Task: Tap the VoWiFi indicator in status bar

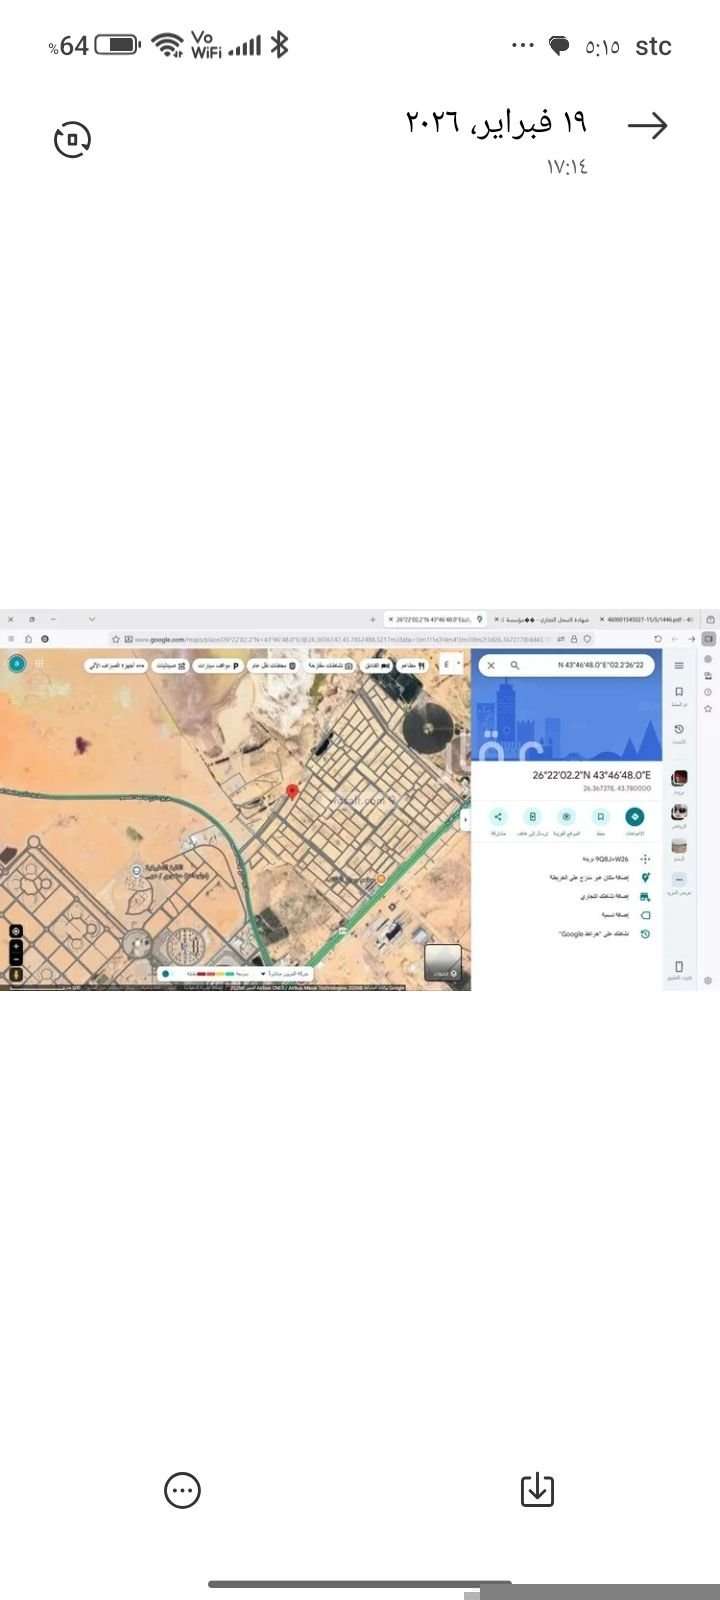Action: 206,44
